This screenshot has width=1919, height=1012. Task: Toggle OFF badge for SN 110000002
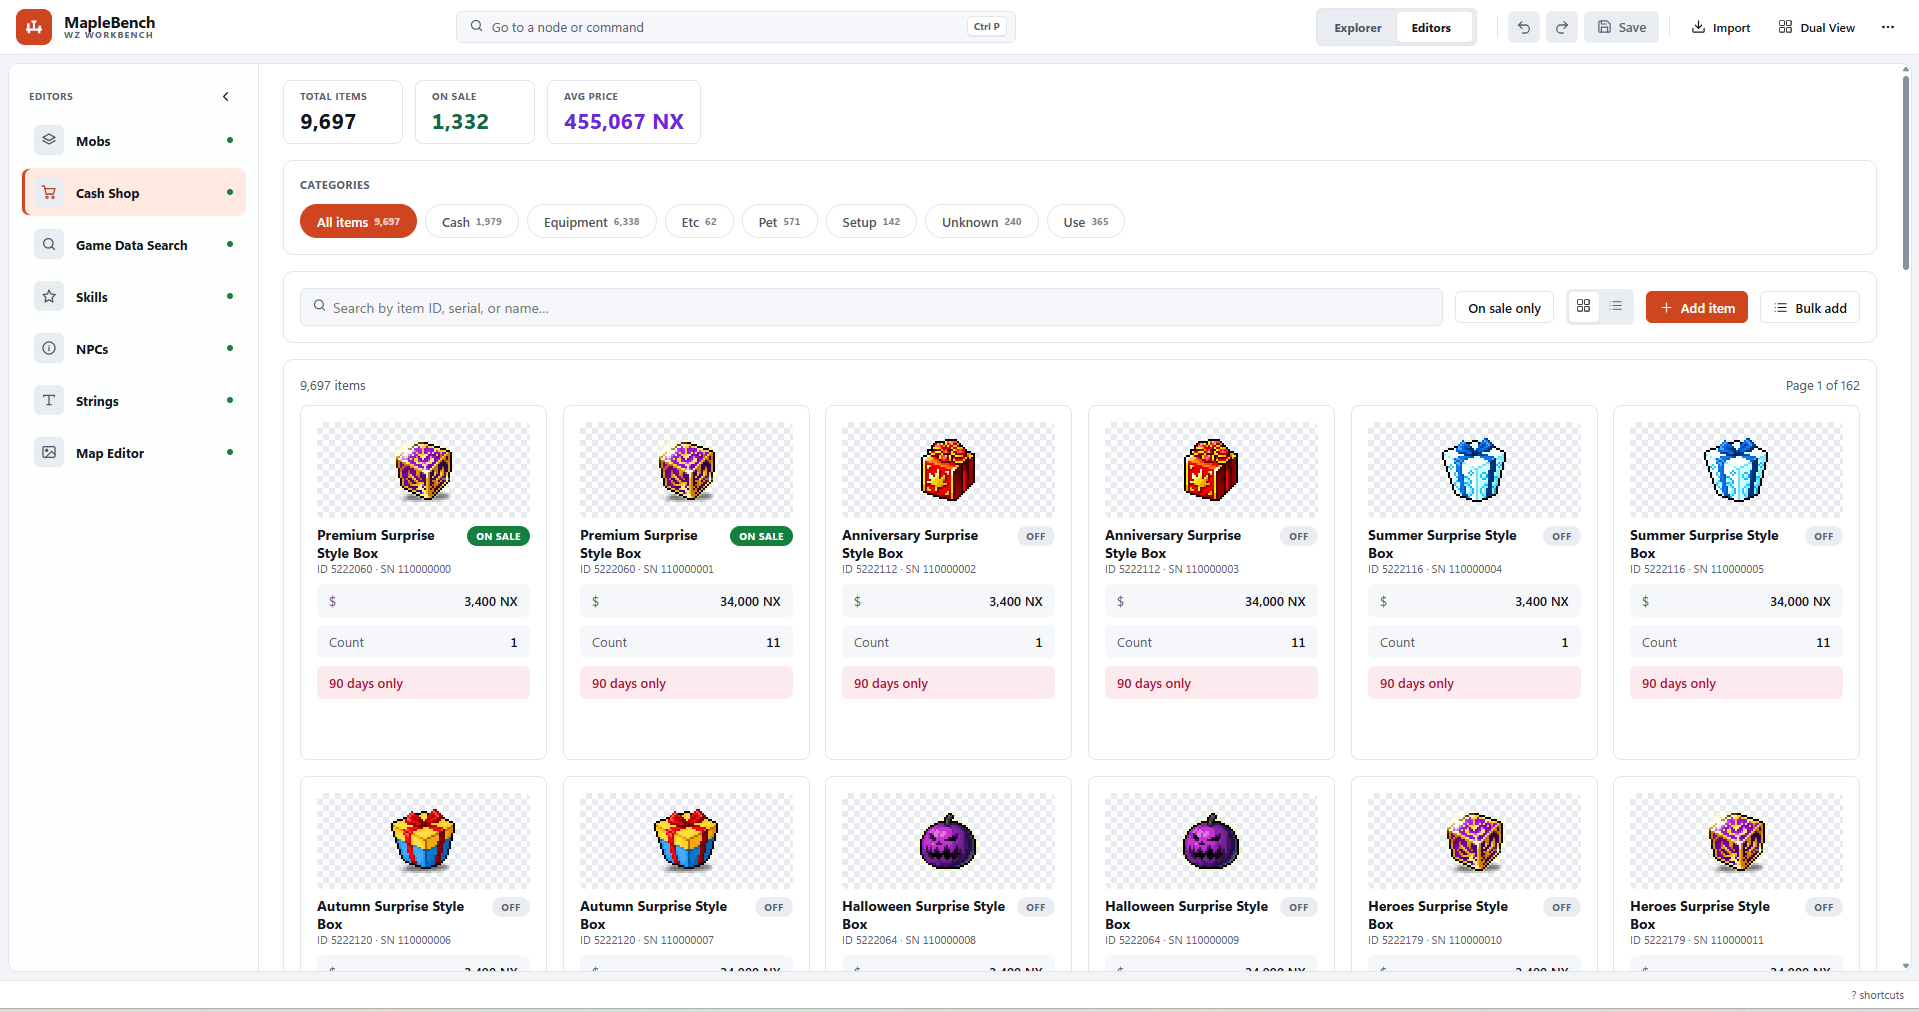(x=1036, y=536)
